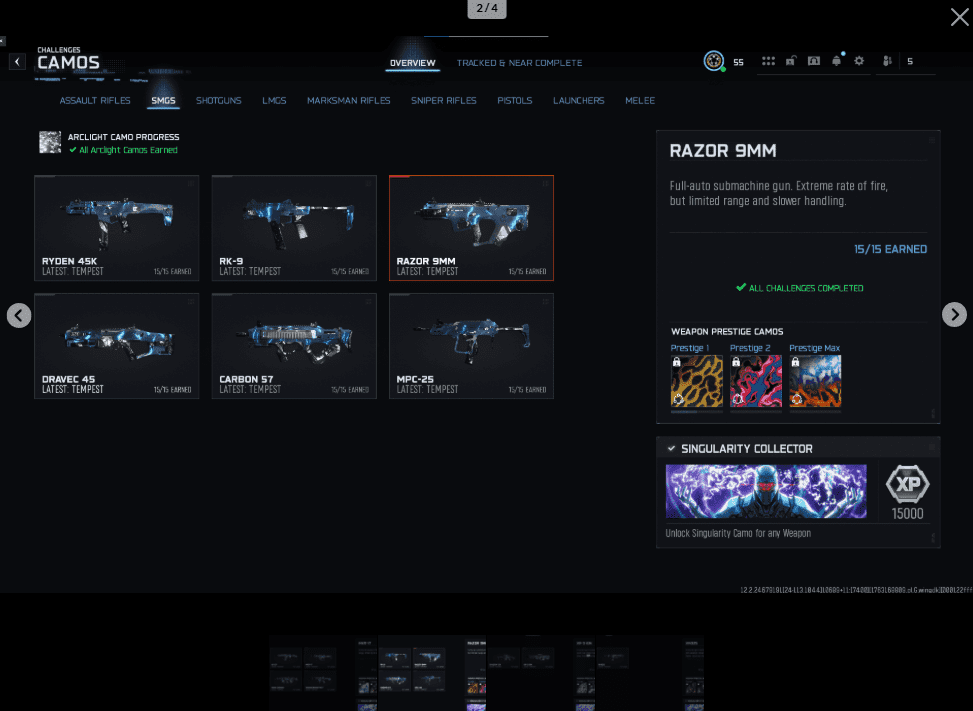Select the Sniper Rifles category tab
The width and height of the screenshot is (973, 711).
[443, 101]
